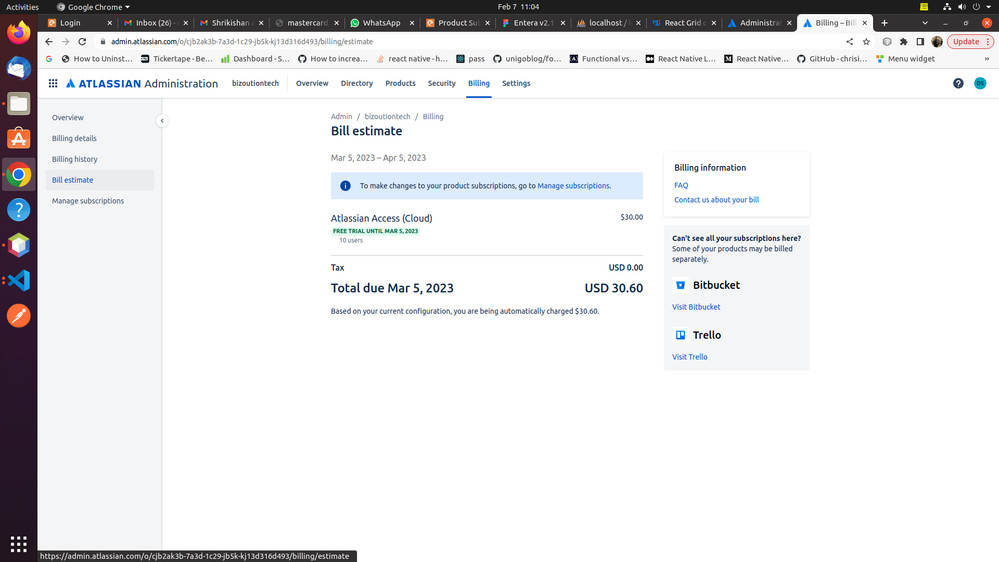This screenshot has width=999, height=562.
Task: Open the Atlassian app switcher grid icon
Action: point(53,84)
